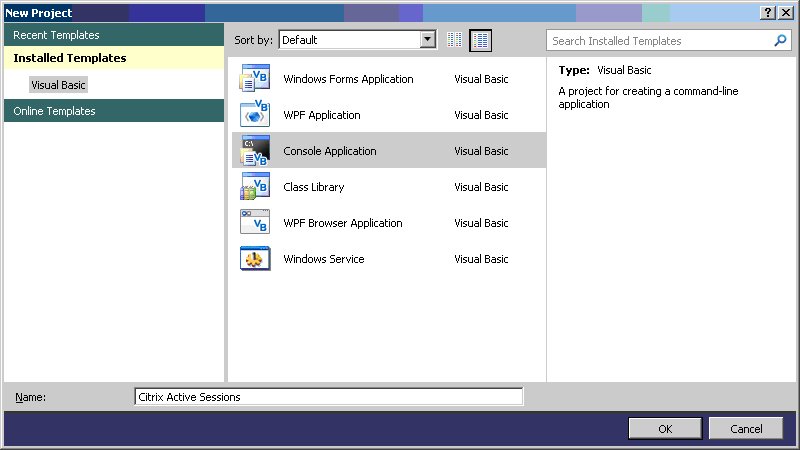Screen dimensions: 800x450
Task: Select 'WPF Browser Application' label text
Action: [343, 223]
